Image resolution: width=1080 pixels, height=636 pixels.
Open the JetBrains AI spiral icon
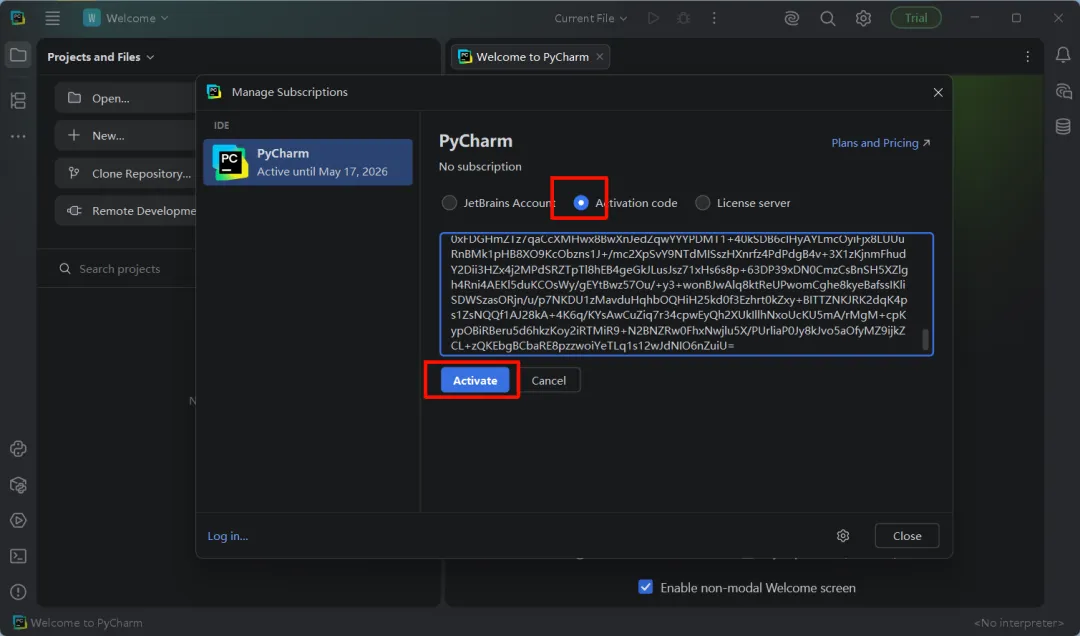coord(791,18)
